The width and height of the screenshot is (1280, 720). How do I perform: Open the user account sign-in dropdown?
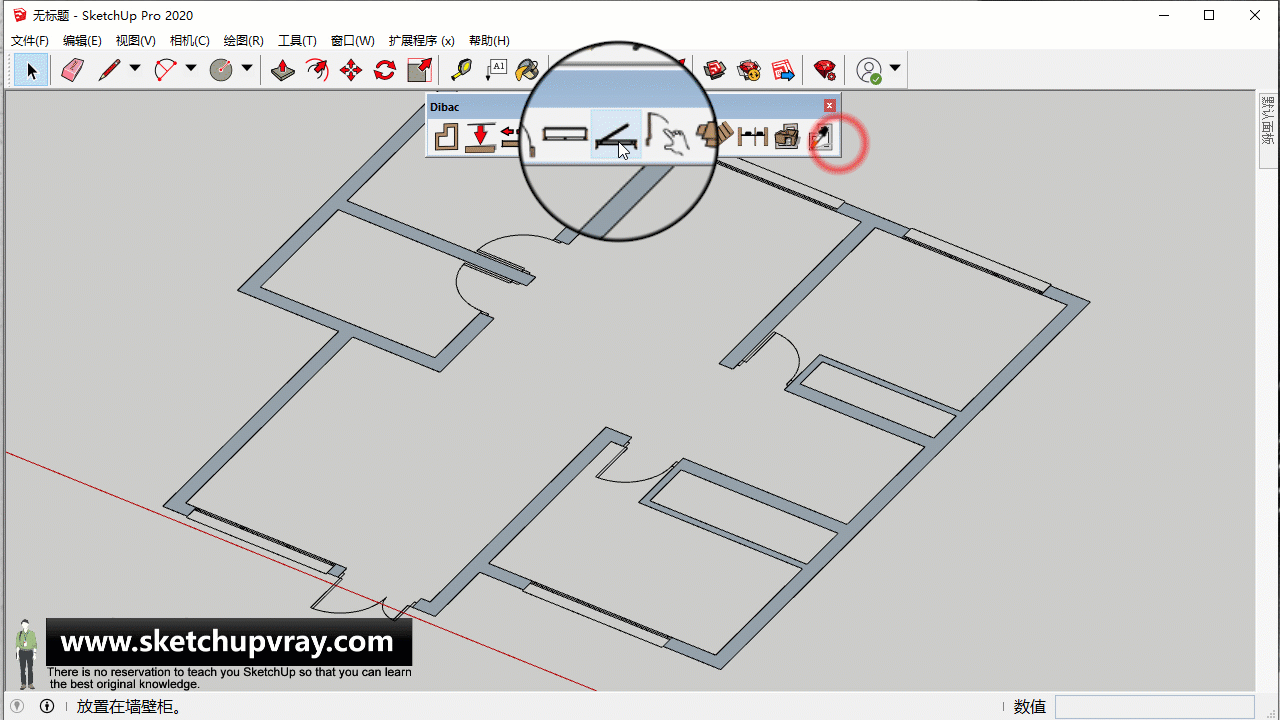895,69
